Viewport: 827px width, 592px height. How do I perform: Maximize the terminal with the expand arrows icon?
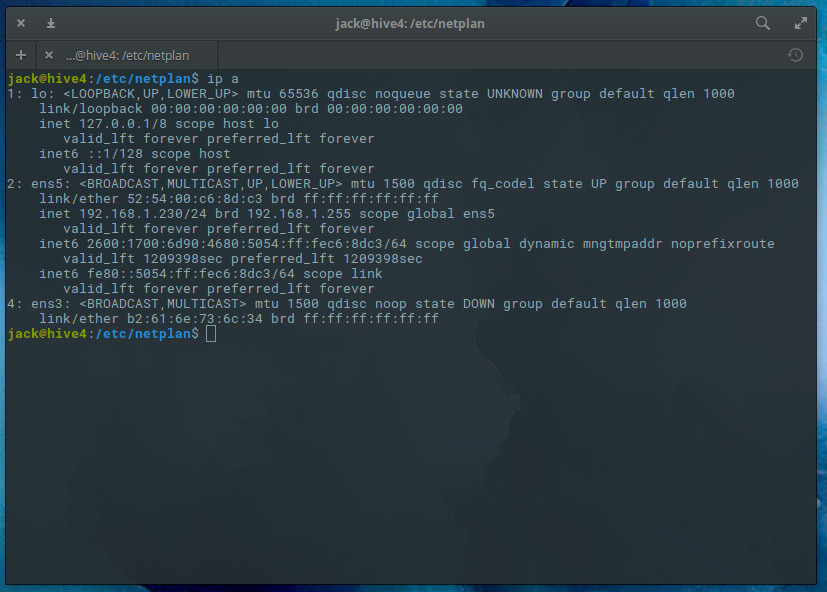[x=801, y=23]
